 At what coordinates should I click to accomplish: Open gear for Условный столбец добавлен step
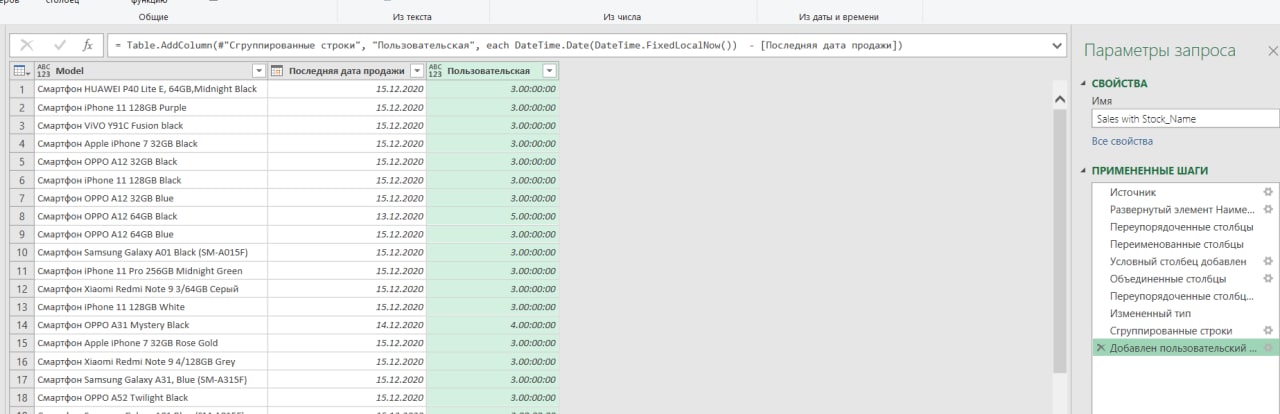click(x=1268, y=261)
